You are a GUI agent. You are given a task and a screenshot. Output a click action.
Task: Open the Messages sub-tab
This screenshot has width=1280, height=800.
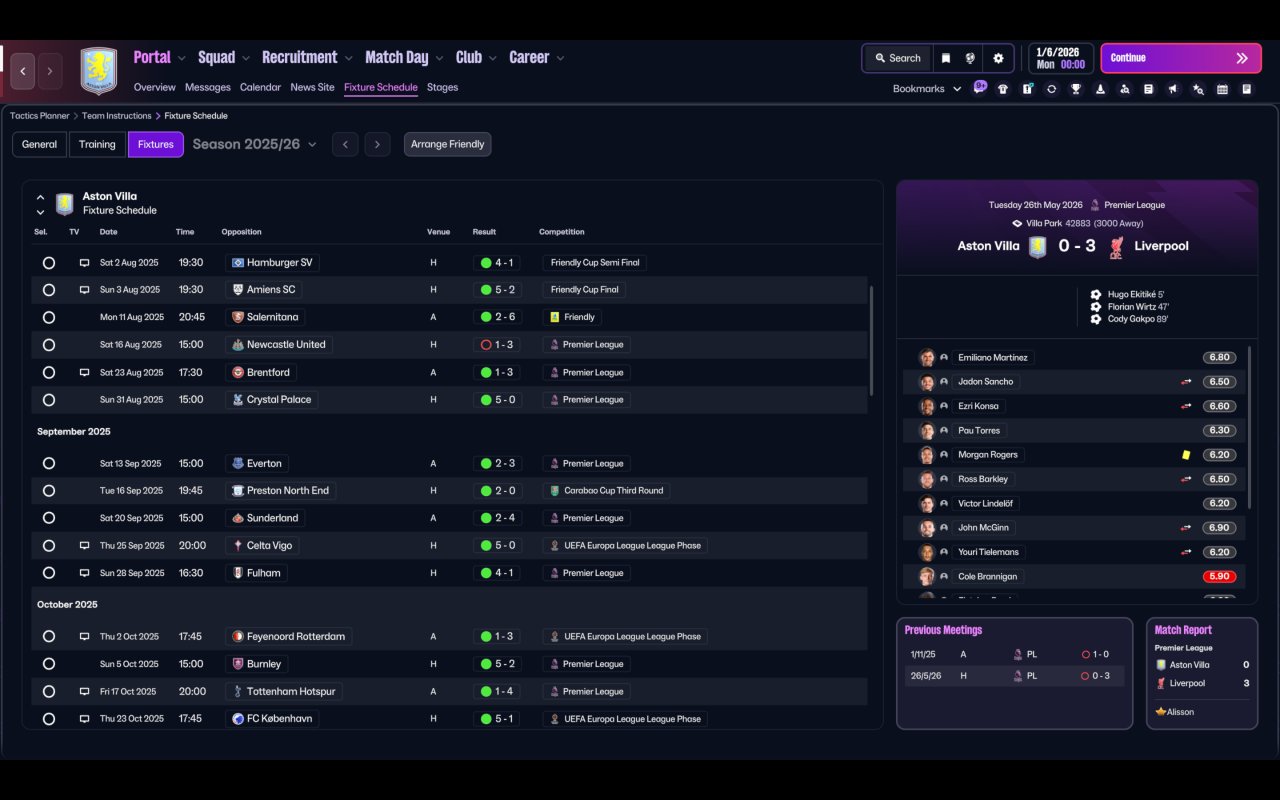[x=208, y=88]
